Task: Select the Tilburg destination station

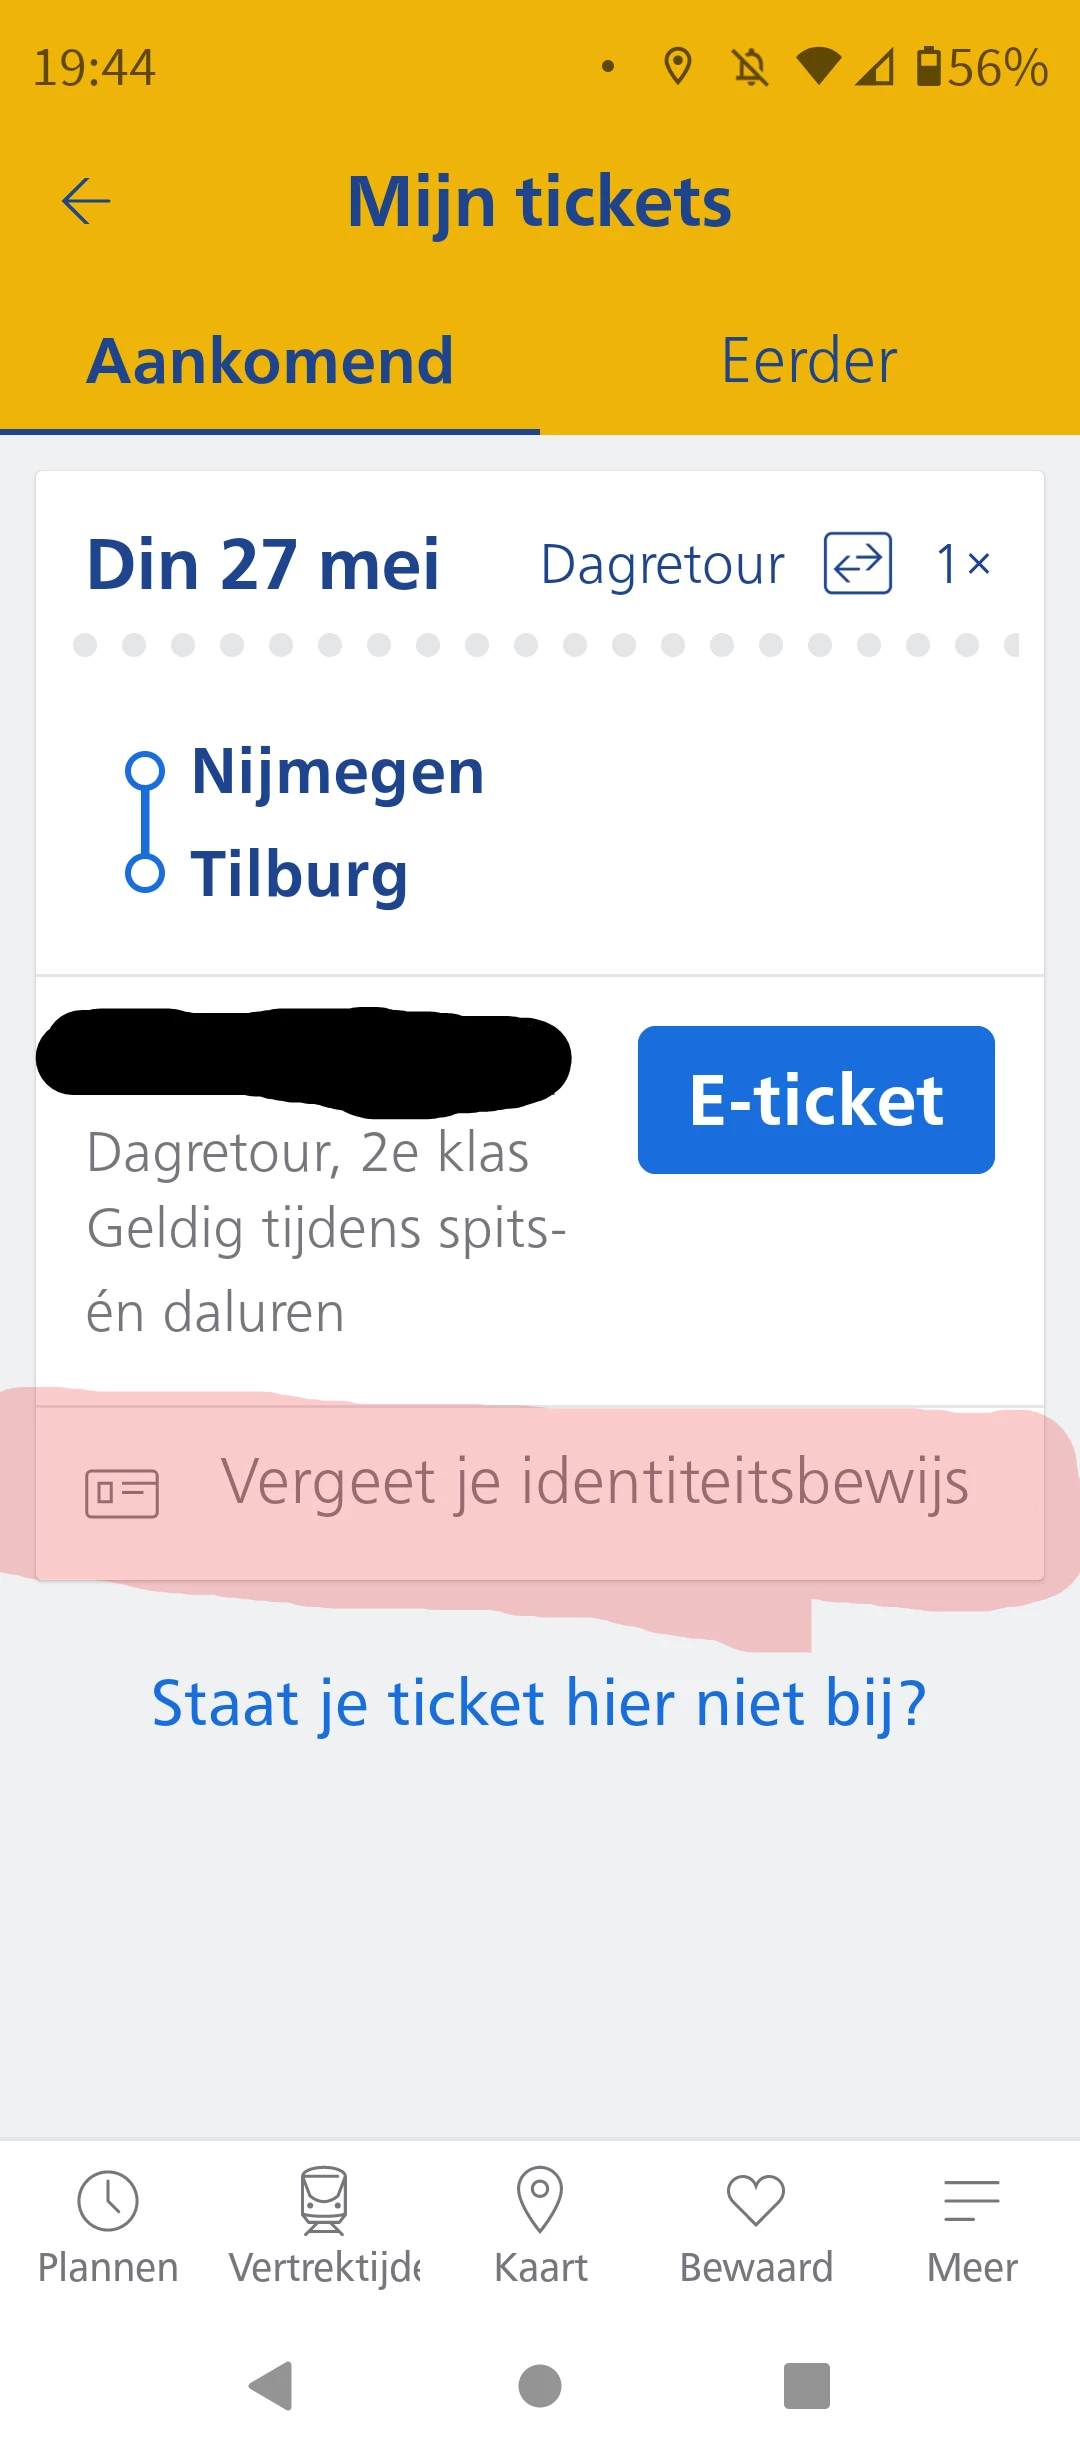Action: coord(299,874)
